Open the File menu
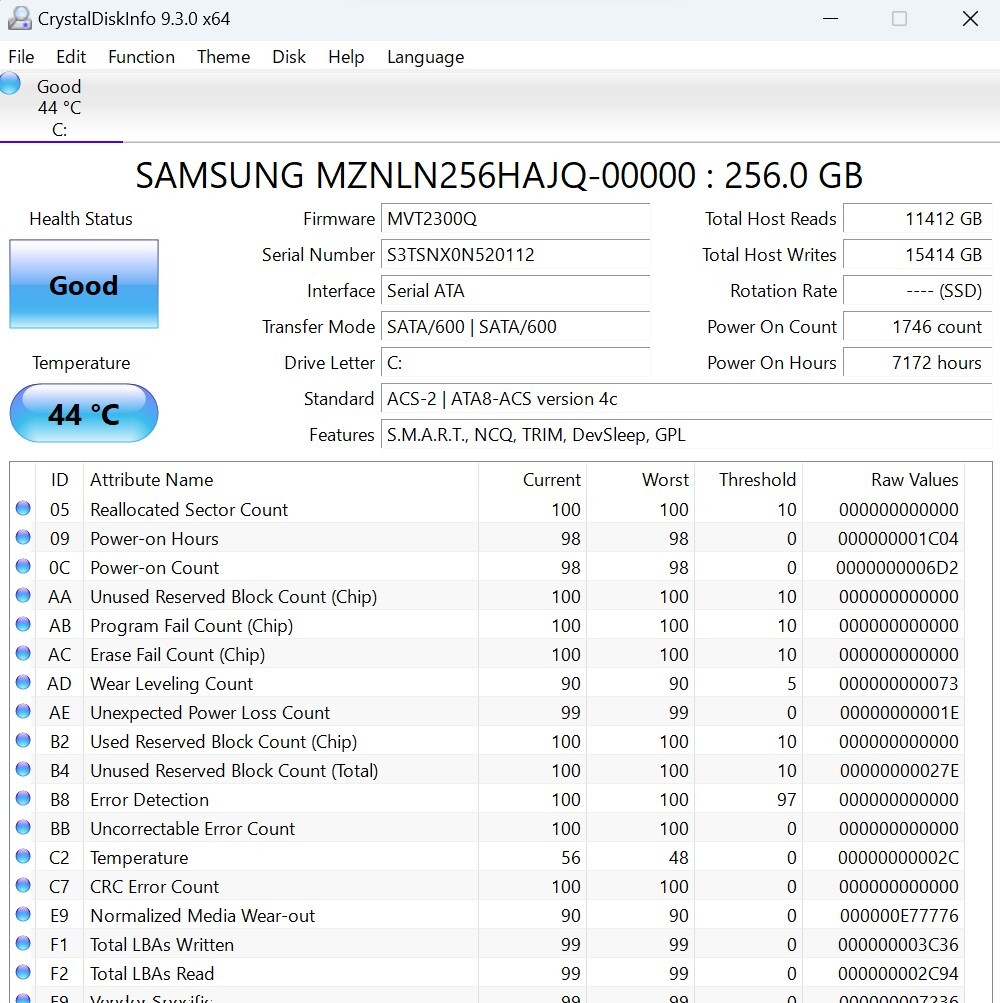Screen dimensions: 1000x1003 [21, 57]
